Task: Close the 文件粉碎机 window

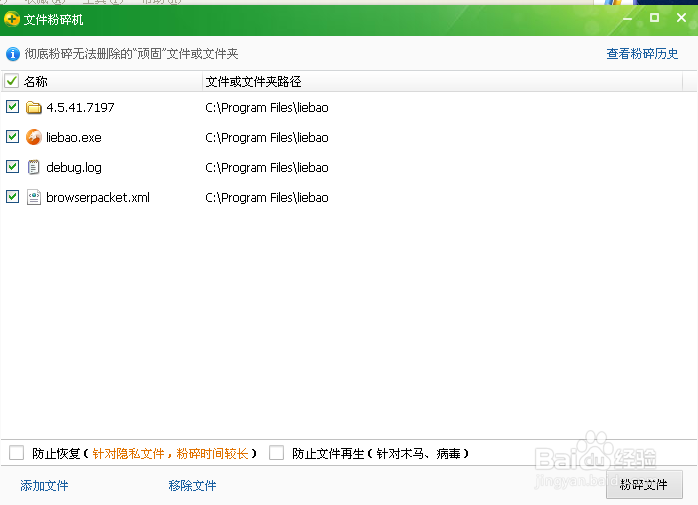Action: click(x=681, y=17)
